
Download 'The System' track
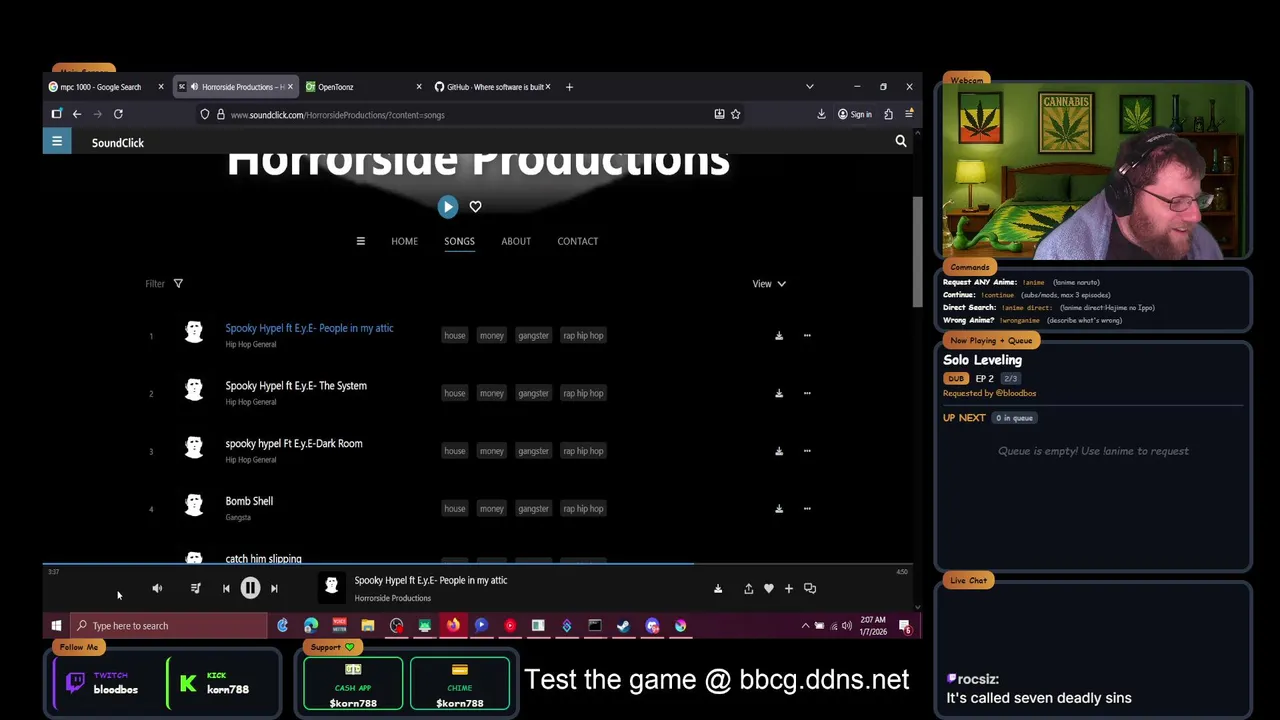point(779,393)
